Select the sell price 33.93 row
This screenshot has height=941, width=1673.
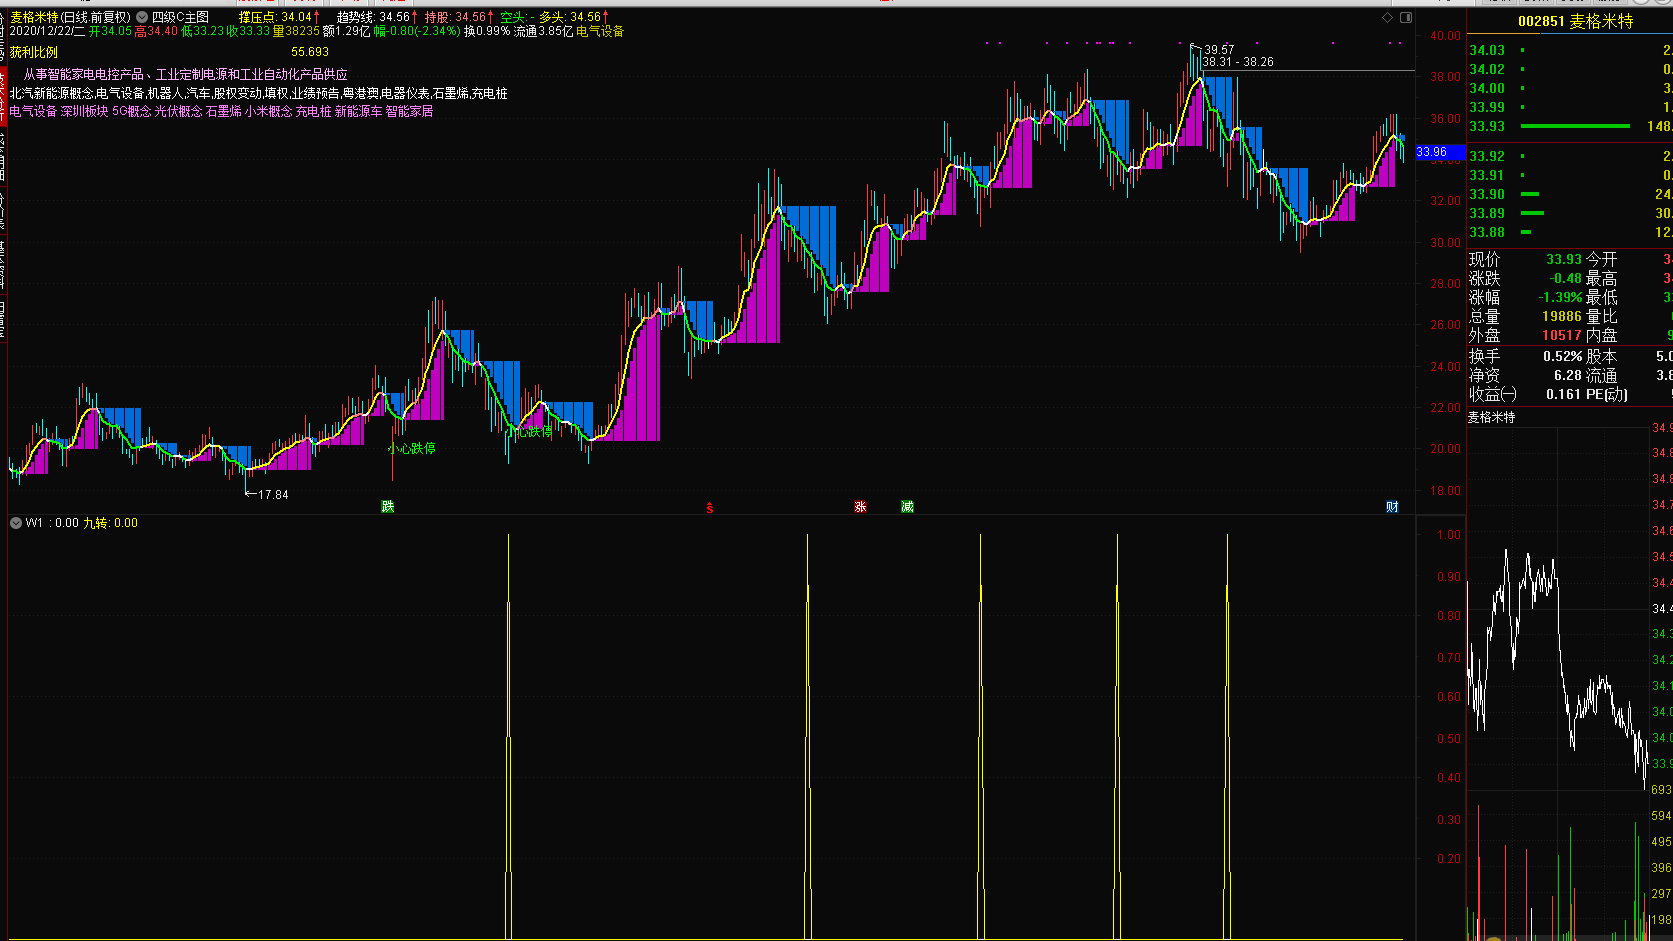point(1570,126)
